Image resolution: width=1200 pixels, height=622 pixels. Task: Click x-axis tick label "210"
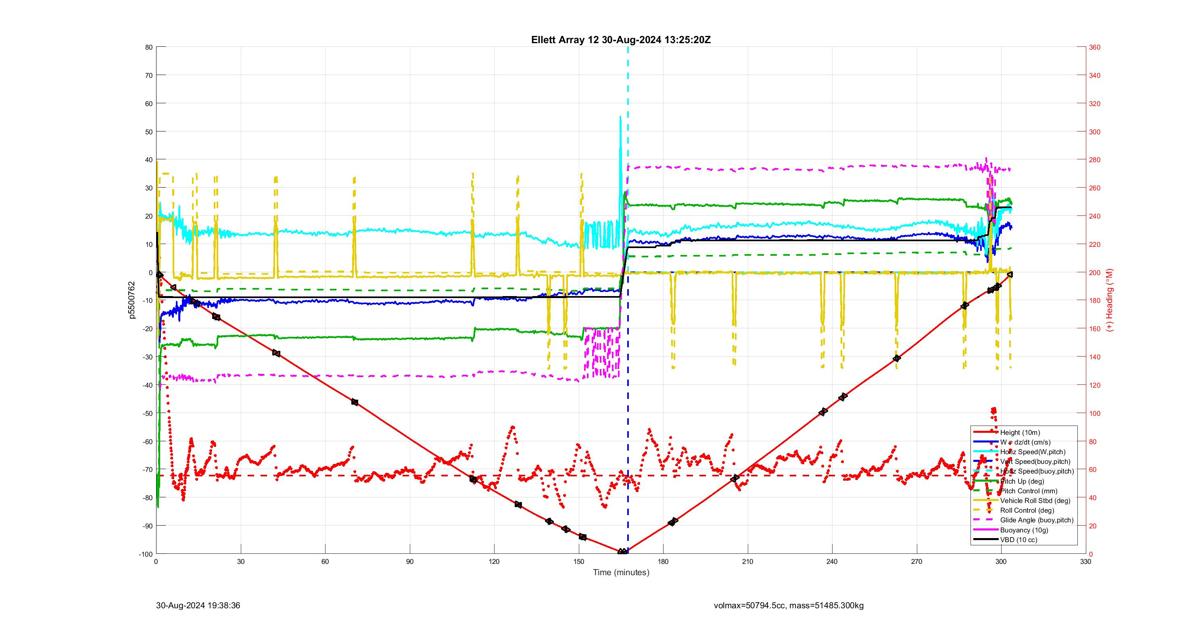pos(748,562)
